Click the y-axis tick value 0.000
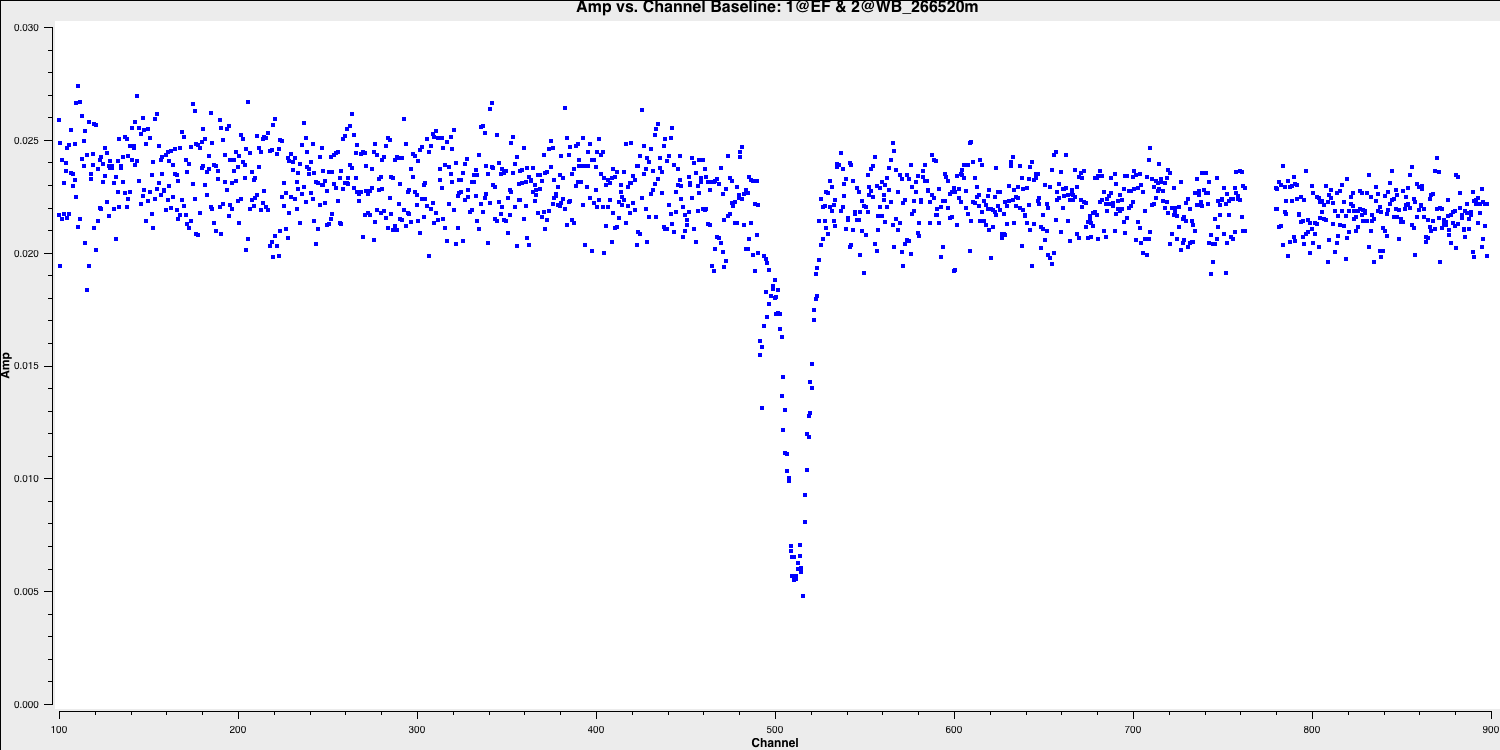The width and height of the screenshot is (1500, 750). click(25, 704)
